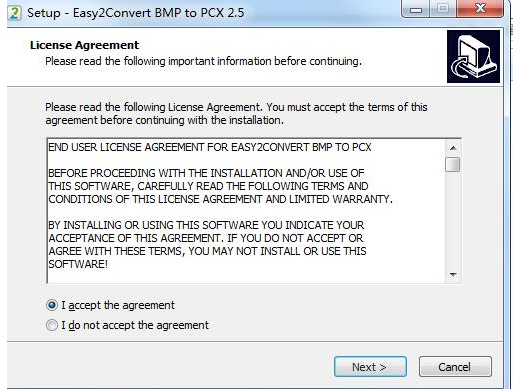Click the setup window title text
The image size is (515, 389).
(x=136, y=13)
